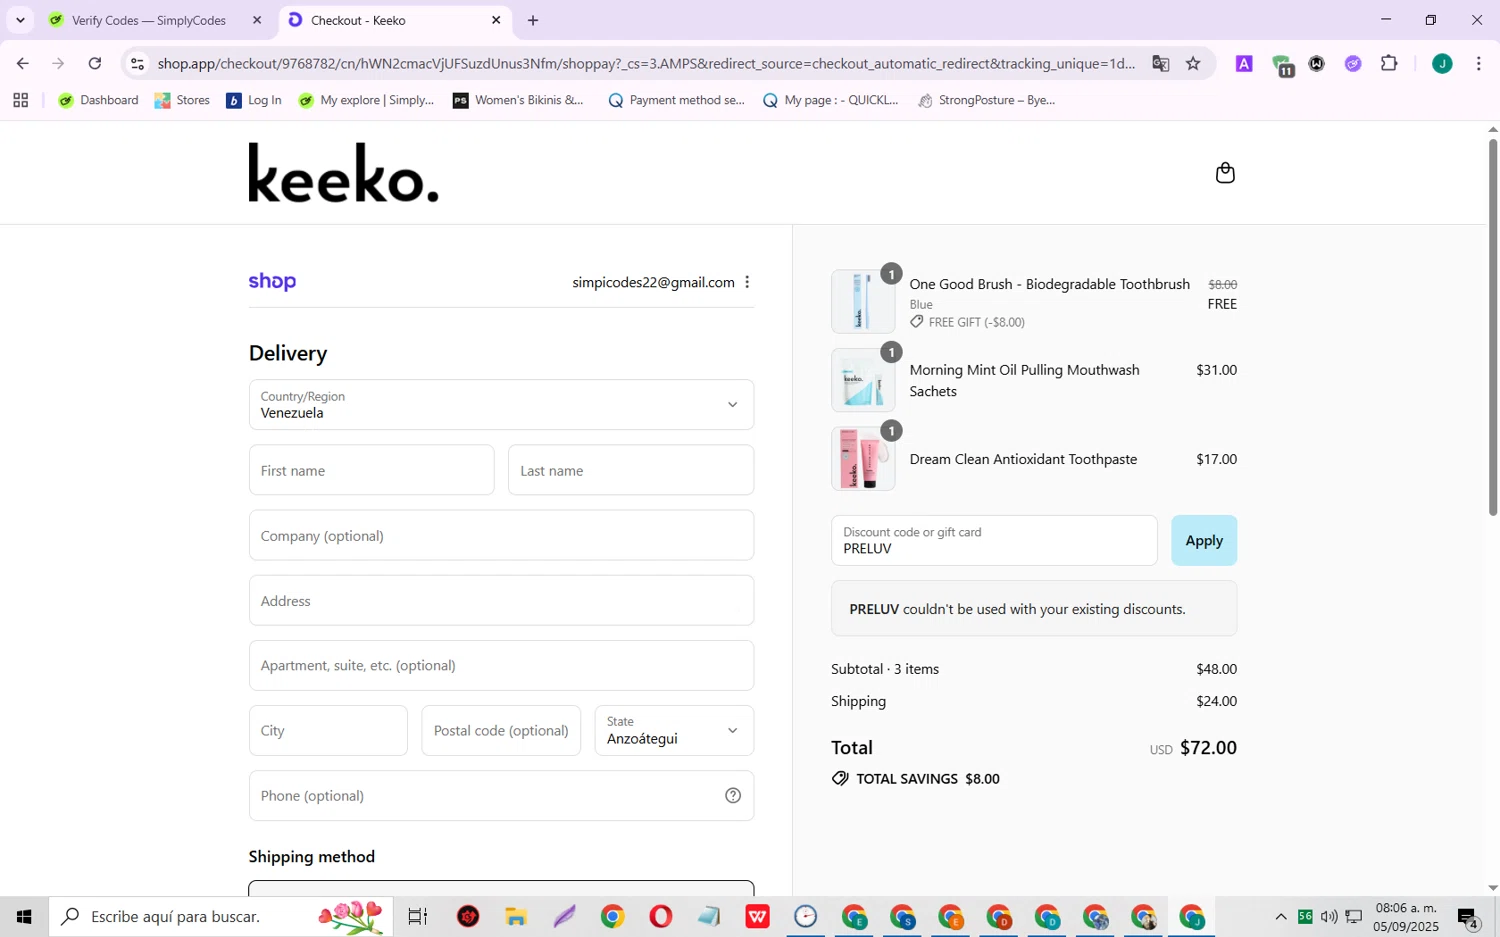Image resolution: width=1500 pixels, height=937 pixels.
Task: Open the Women's Bikinis bookmark
Action: [x=518, y=100]
